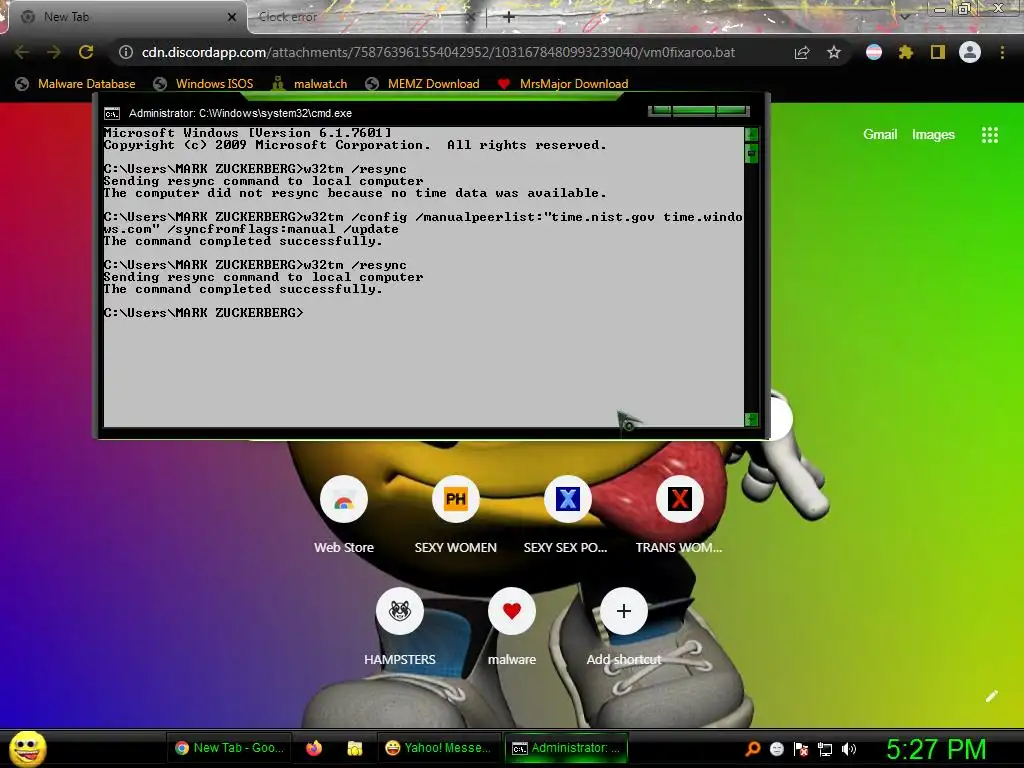Open the malware heart shortcut
The image size is (1024, 768).
coord(512,627)
